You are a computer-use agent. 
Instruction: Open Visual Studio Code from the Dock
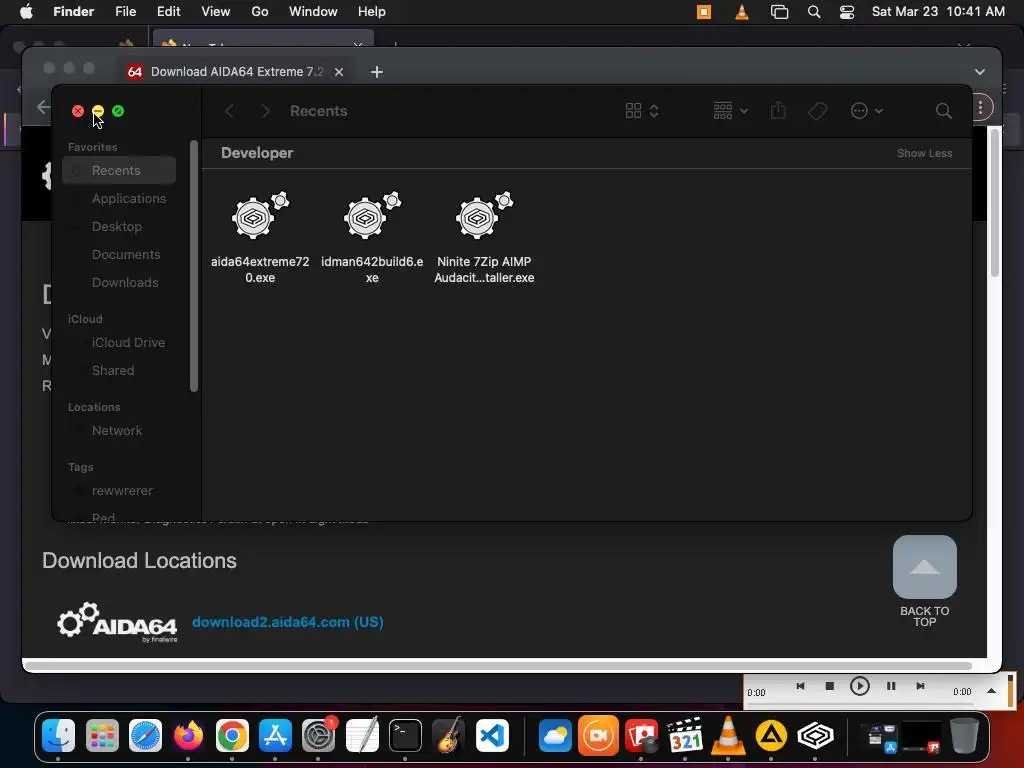[492, 736]
